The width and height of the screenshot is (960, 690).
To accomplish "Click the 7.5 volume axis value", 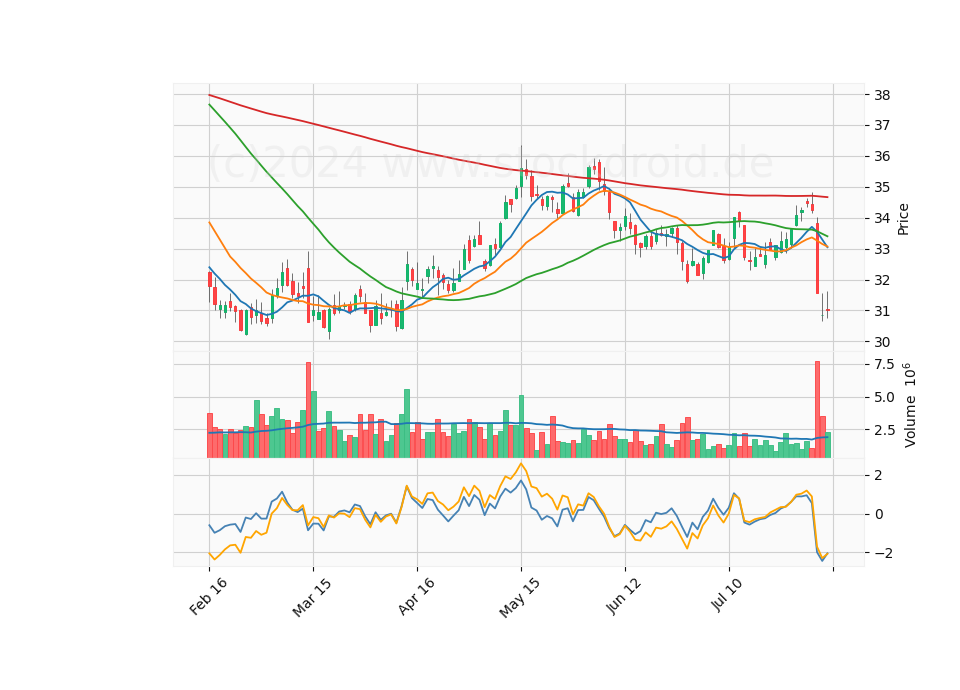I will pyautogui.click(x=885, y=365).
